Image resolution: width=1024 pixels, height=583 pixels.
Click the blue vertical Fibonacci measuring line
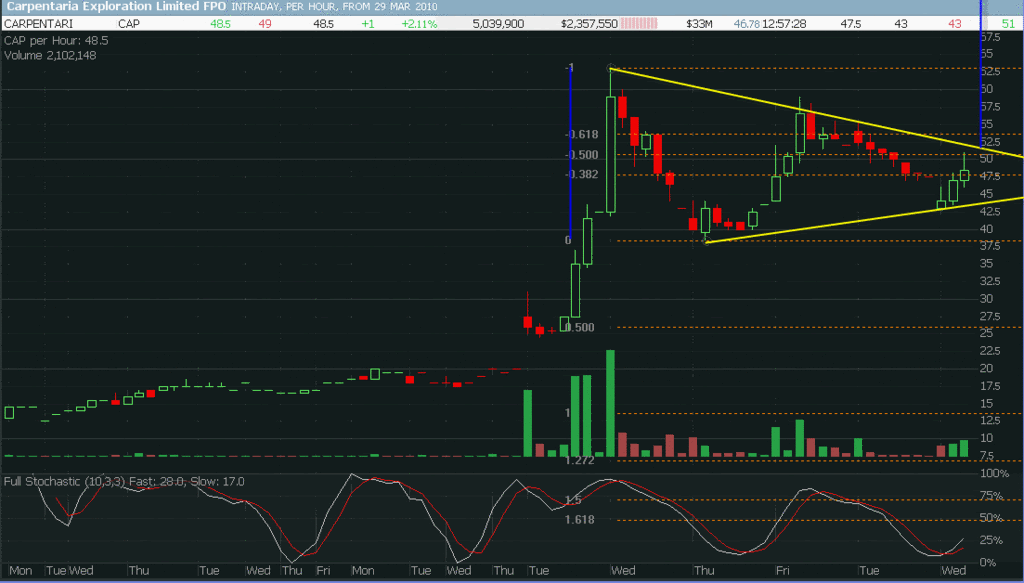[x=571, y=153]
